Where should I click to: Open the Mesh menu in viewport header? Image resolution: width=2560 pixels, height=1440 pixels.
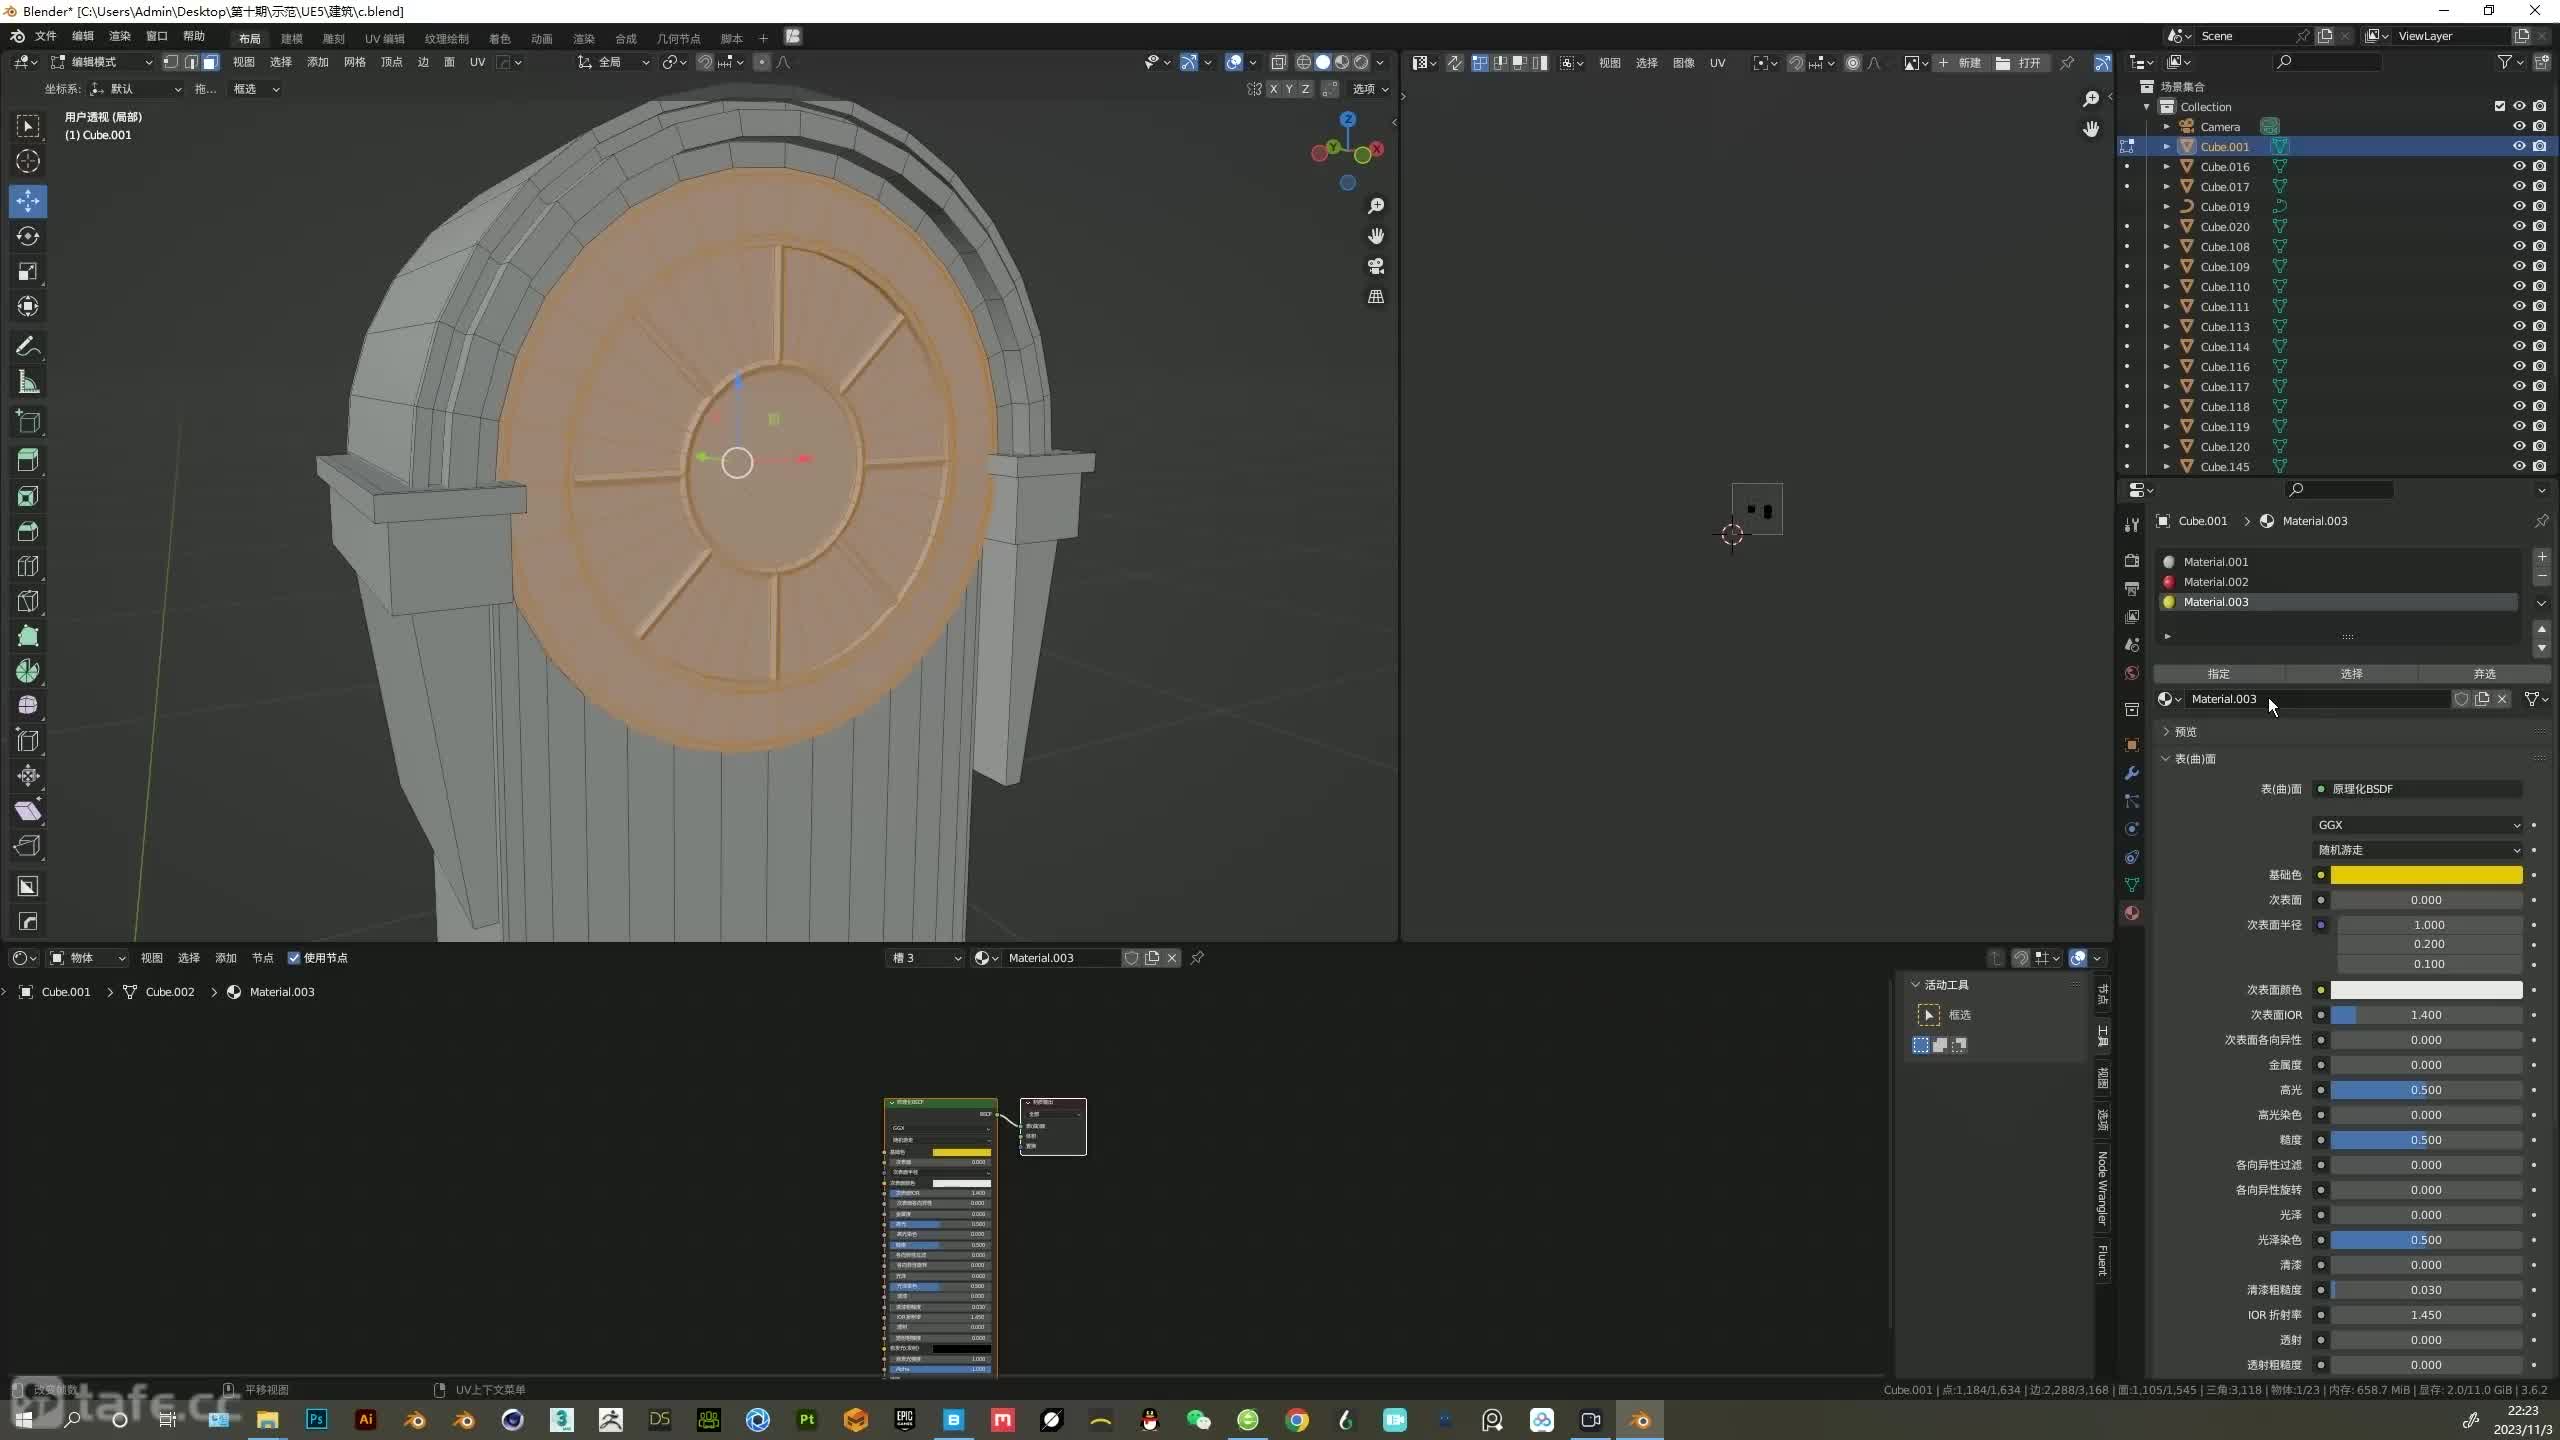[355, 62]
